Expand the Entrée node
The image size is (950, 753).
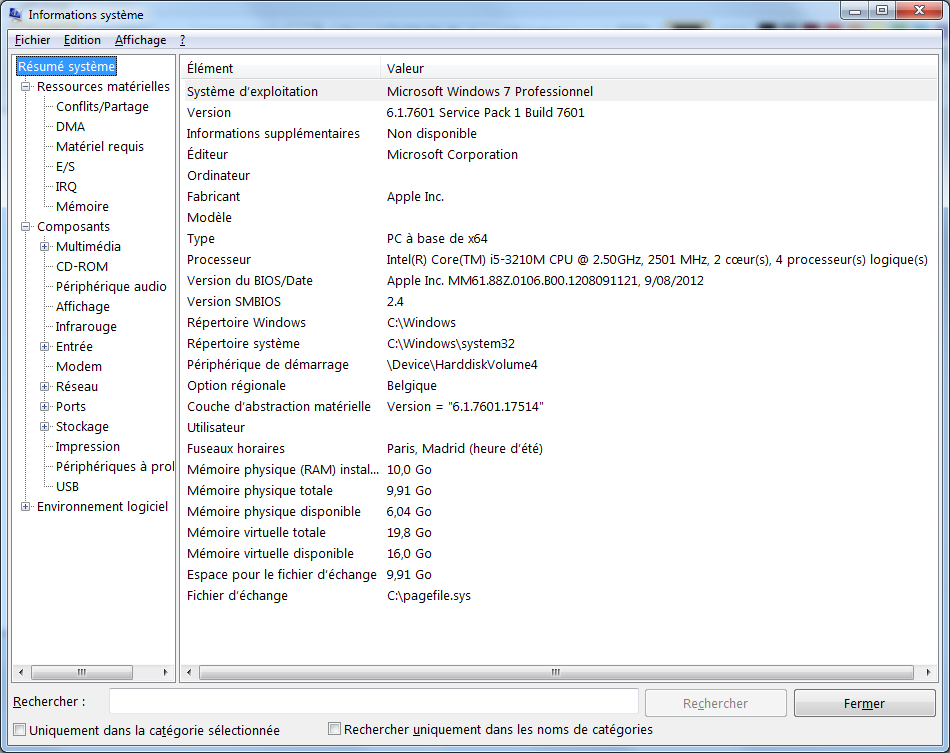44,347
